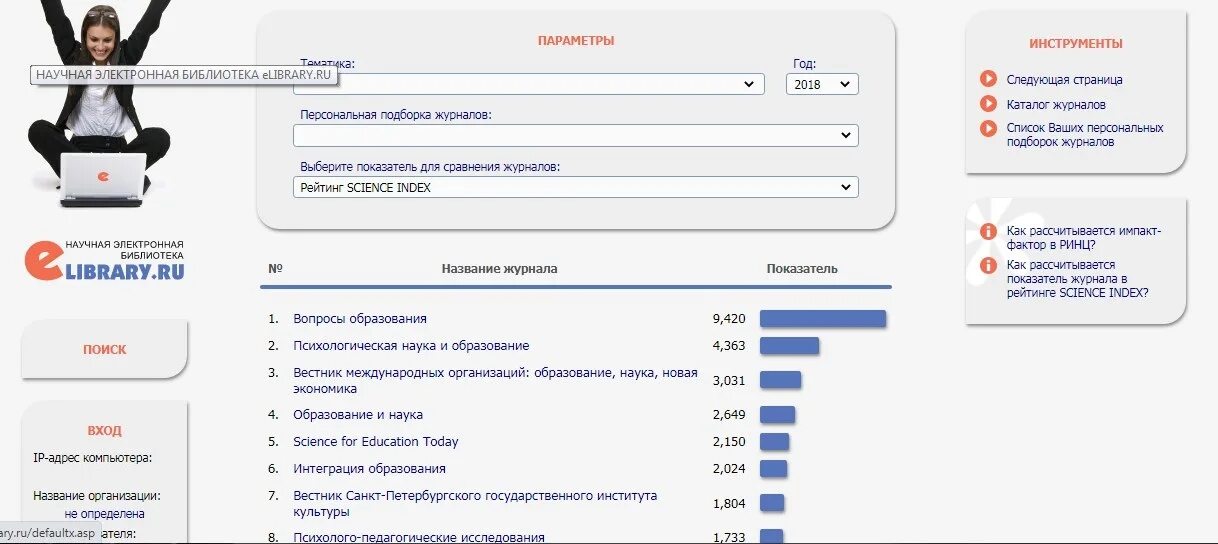The image size is (1218, 544).
Task: Click the bar for Психологическая наука и образование
Action: click(x=789, y=346)
